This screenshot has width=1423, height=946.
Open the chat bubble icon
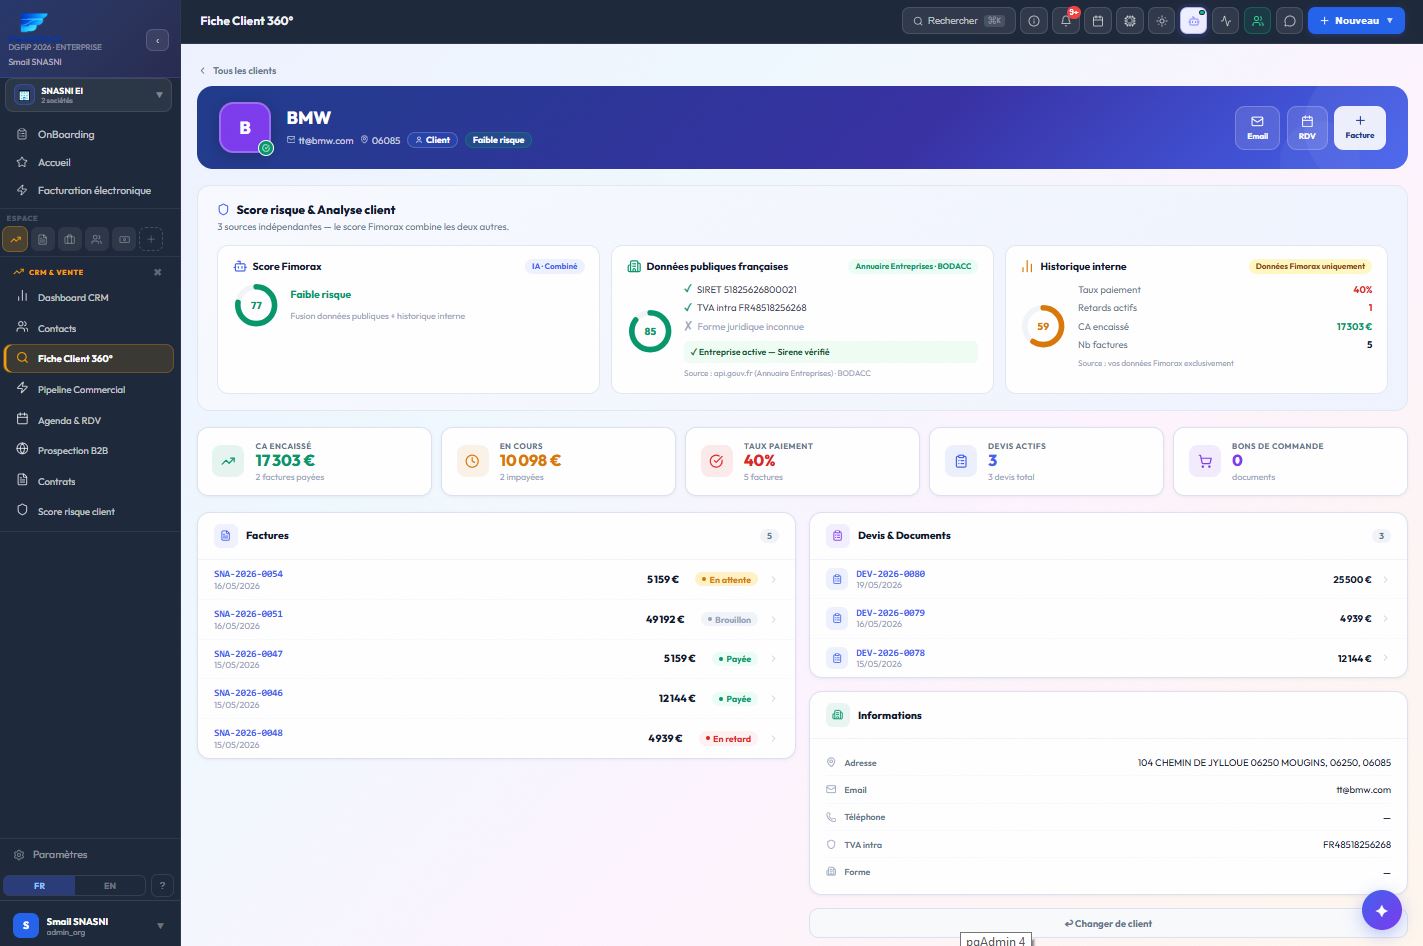point(1290,21)
